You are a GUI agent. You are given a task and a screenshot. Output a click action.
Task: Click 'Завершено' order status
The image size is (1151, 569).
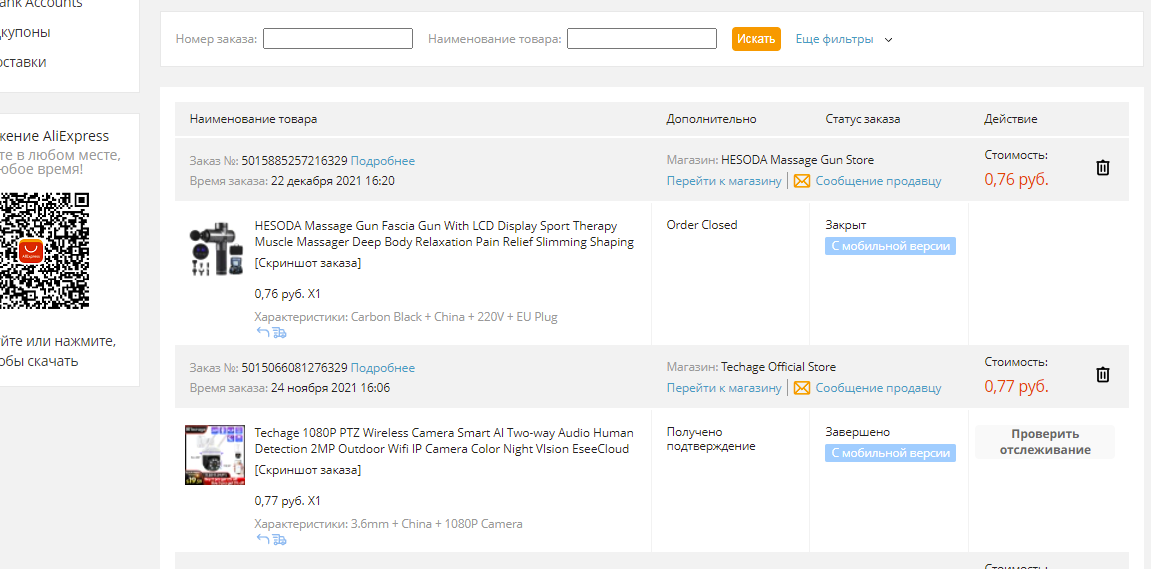click(x=857, y=432)
